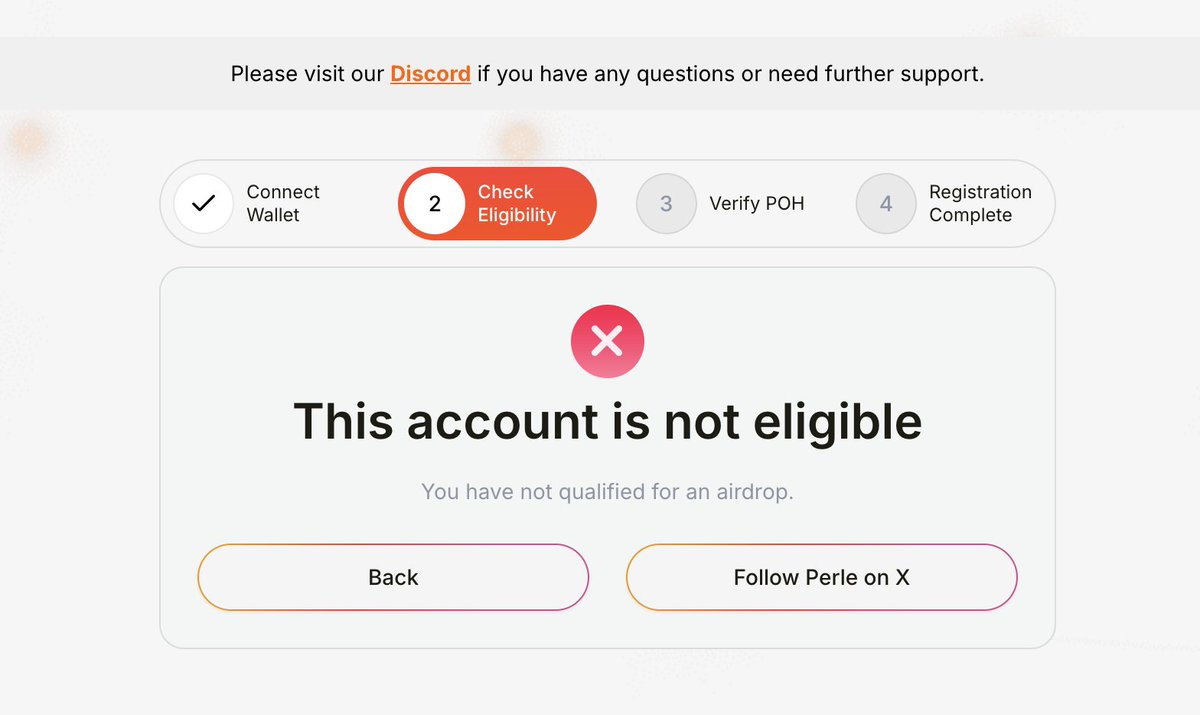
Task: Click the word "airdrop" in the subtext
Action: tap(751, 492)
